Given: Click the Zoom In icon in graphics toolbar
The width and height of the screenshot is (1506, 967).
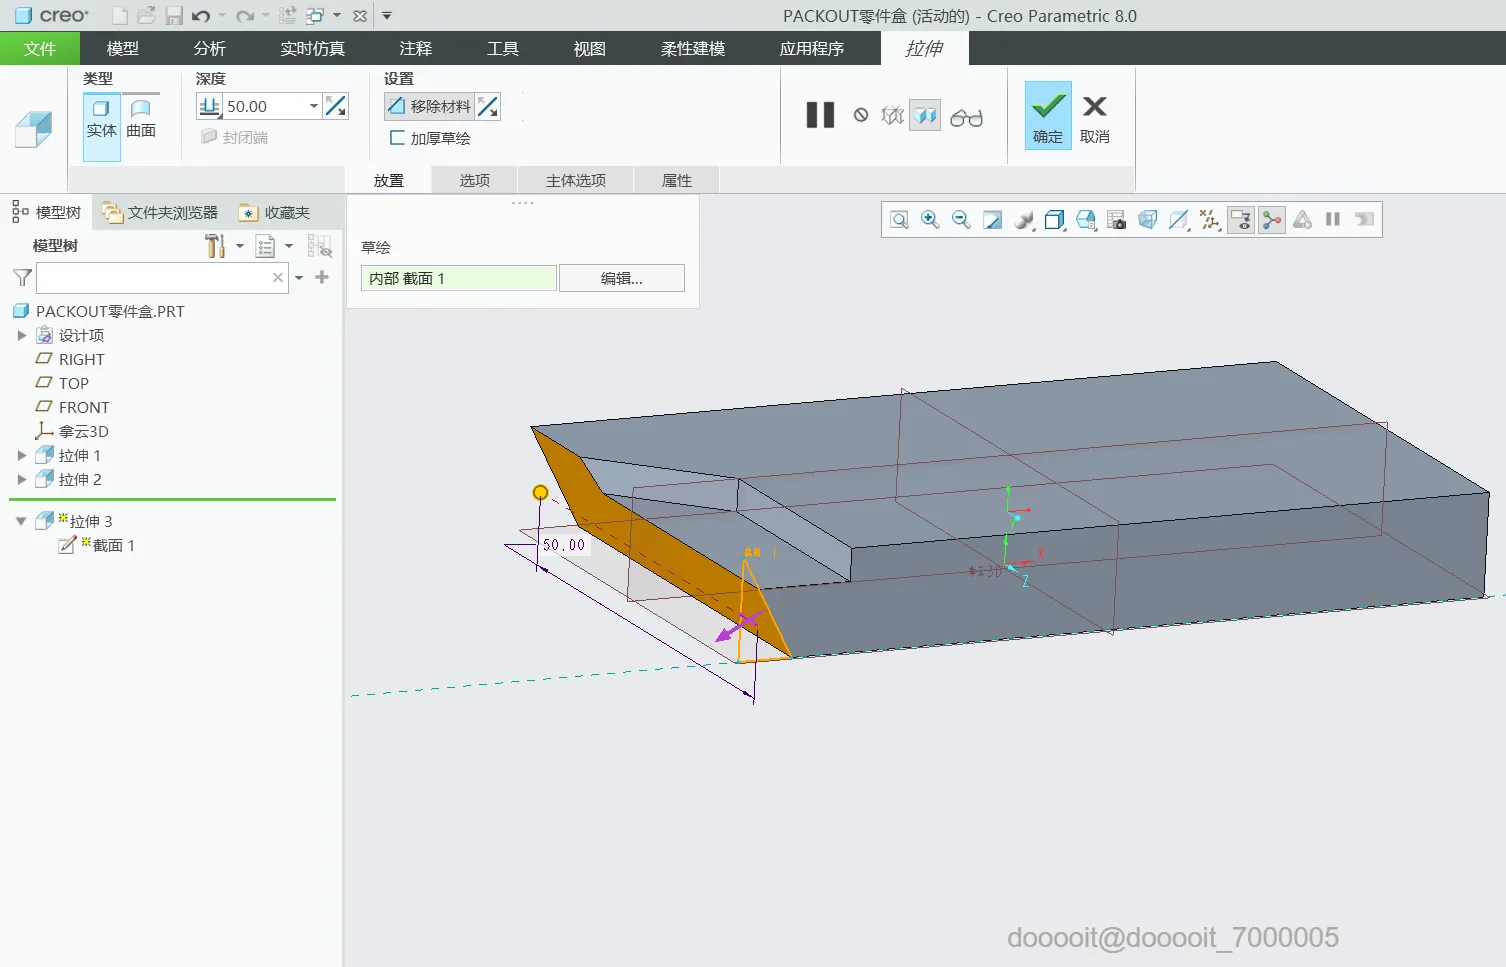Looking at the screenshot, I should click(930, 220).
